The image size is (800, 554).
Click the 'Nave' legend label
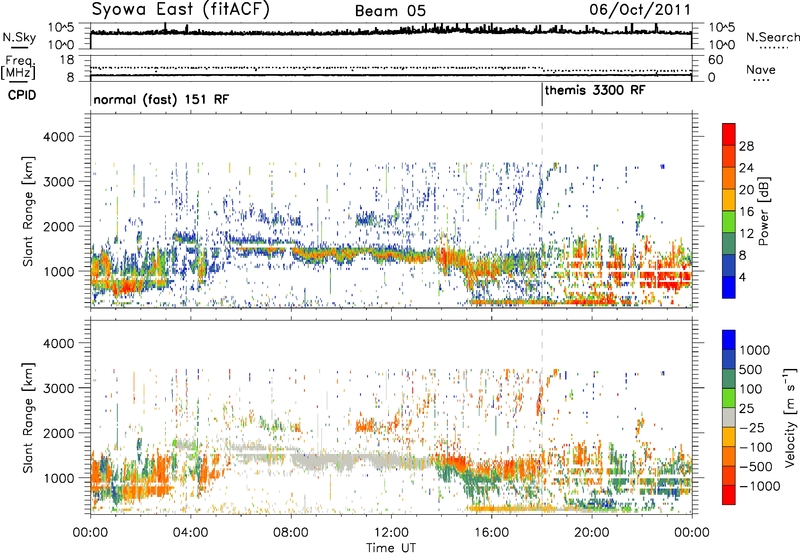pyautogui.click(x=760, y=70)
